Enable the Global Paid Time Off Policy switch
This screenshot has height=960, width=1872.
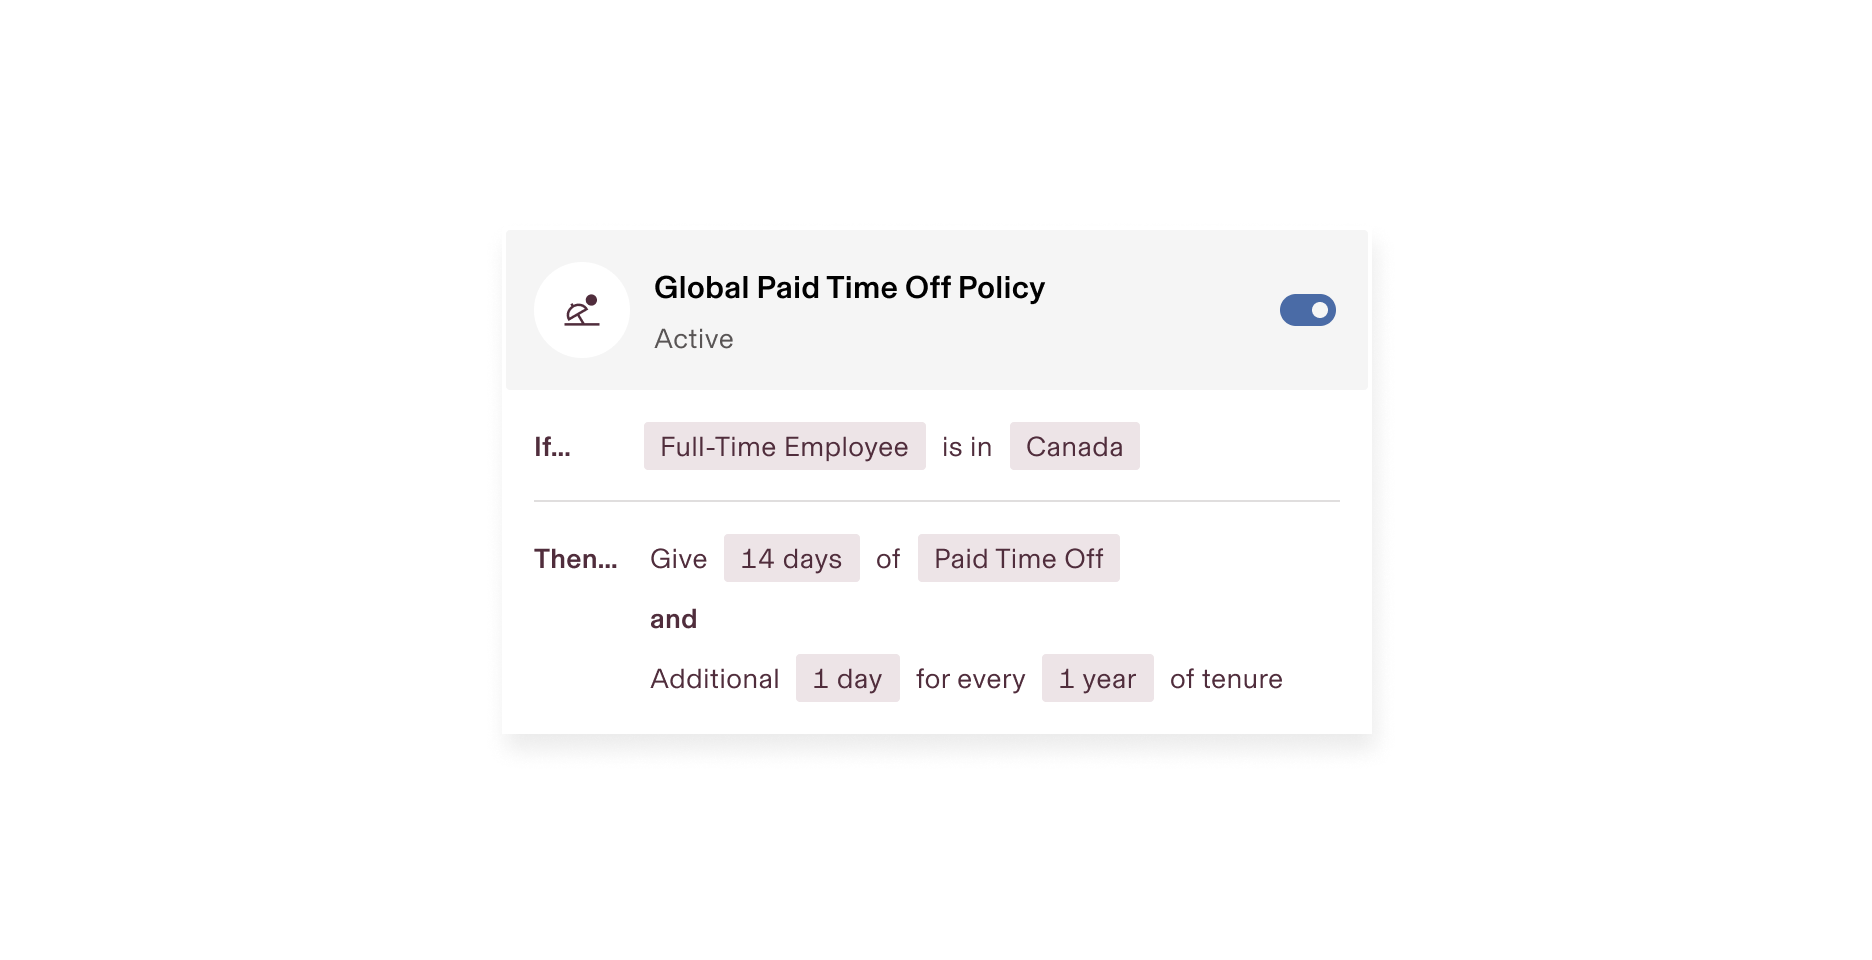pos(1307,310)
